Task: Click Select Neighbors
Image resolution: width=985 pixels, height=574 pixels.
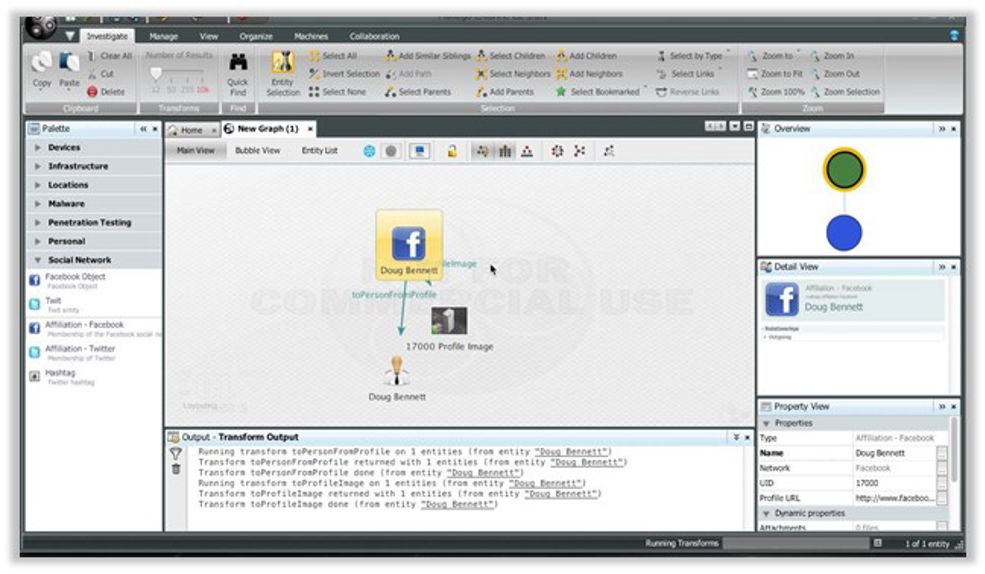Action: pyautogui.click(x=513, y=73)
